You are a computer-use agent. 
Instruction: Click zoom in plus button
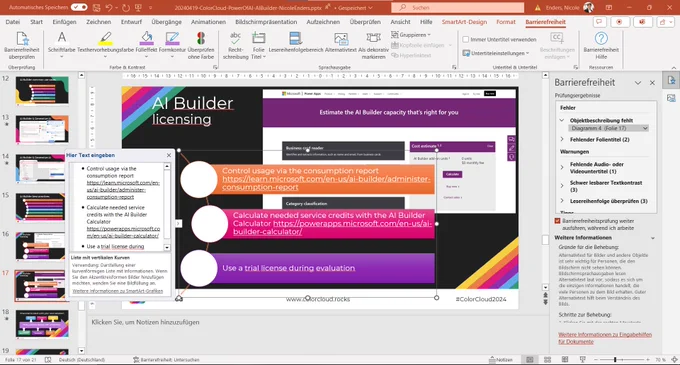tap(647, 360)
